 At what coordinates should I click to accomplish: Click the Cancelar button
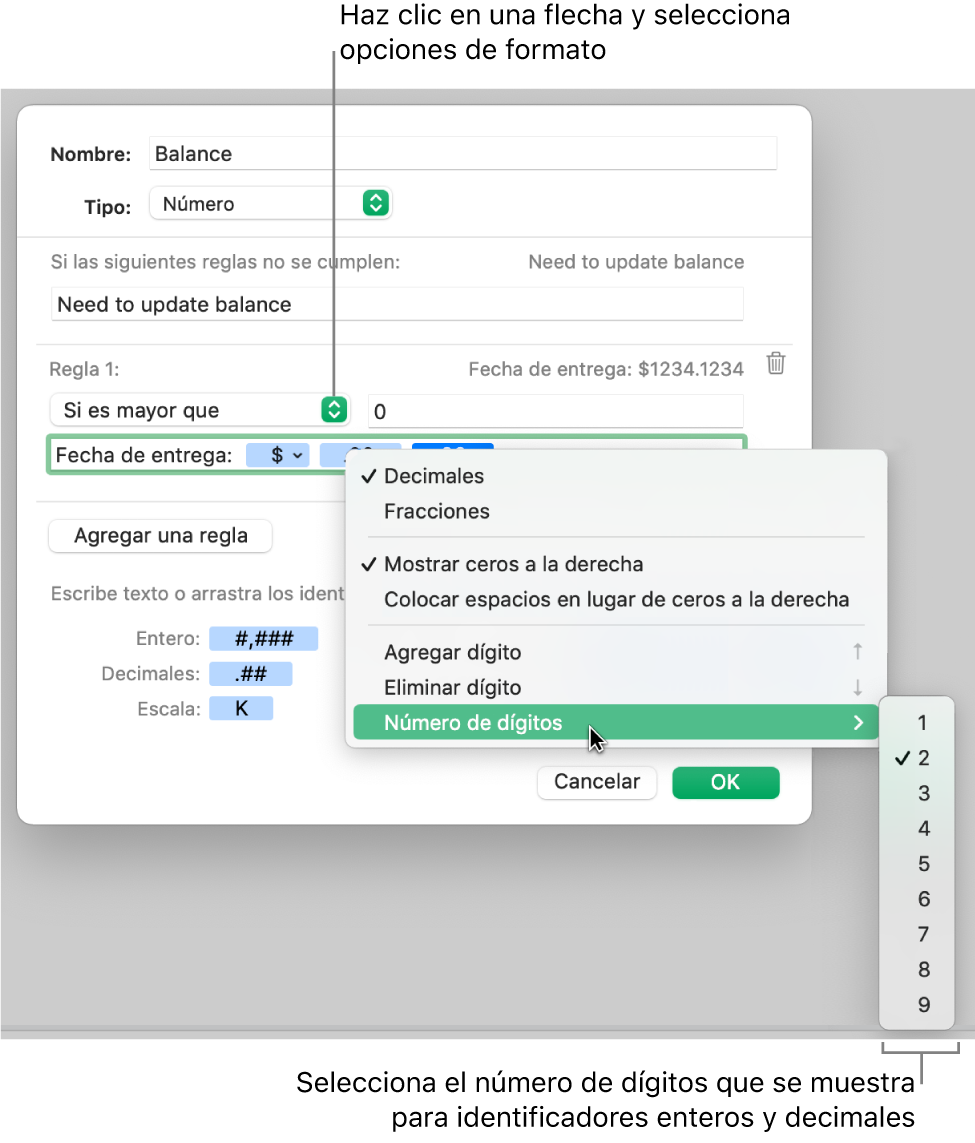click(597, 782)
